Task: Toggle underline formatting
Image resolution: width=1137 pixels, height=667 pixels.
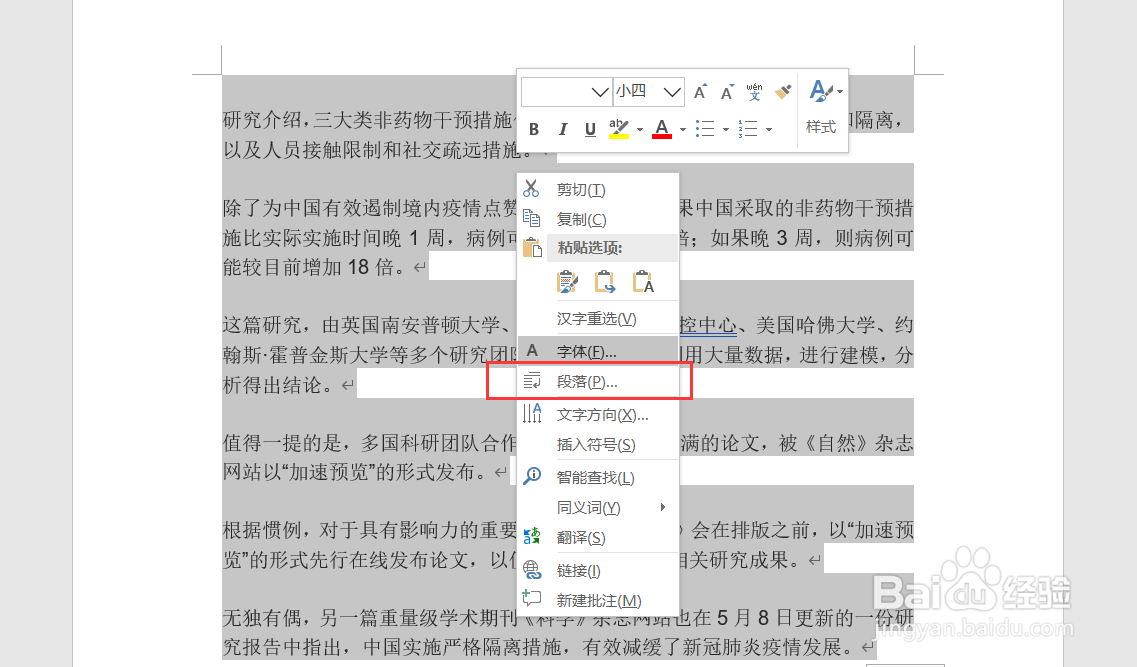Action: click(590, 127)
